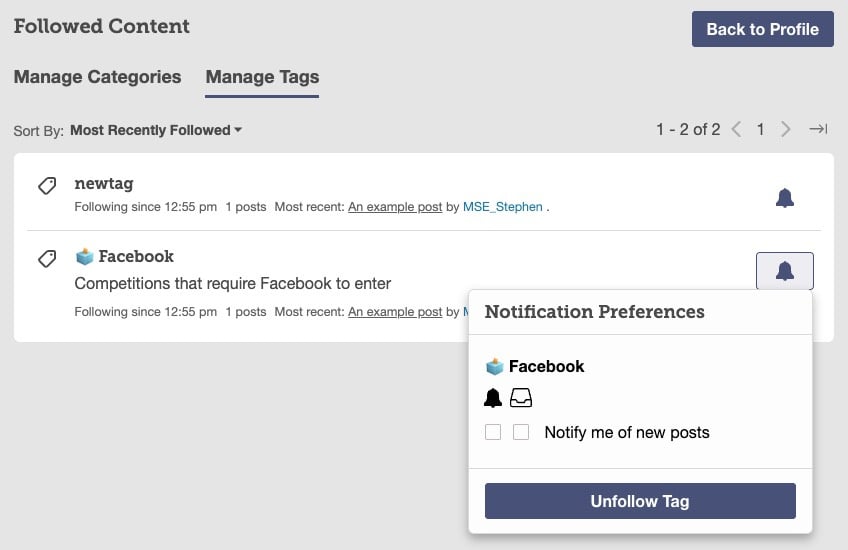Click the popup bell notification icon
This screenshot has width=848, height=550.
click(493, 398)
